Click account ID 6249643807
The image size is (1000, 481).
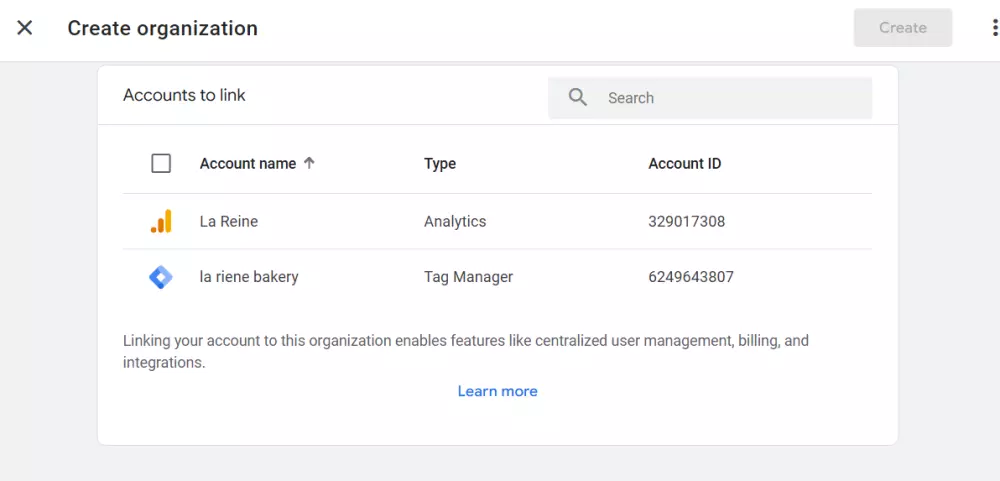(691, 277)
